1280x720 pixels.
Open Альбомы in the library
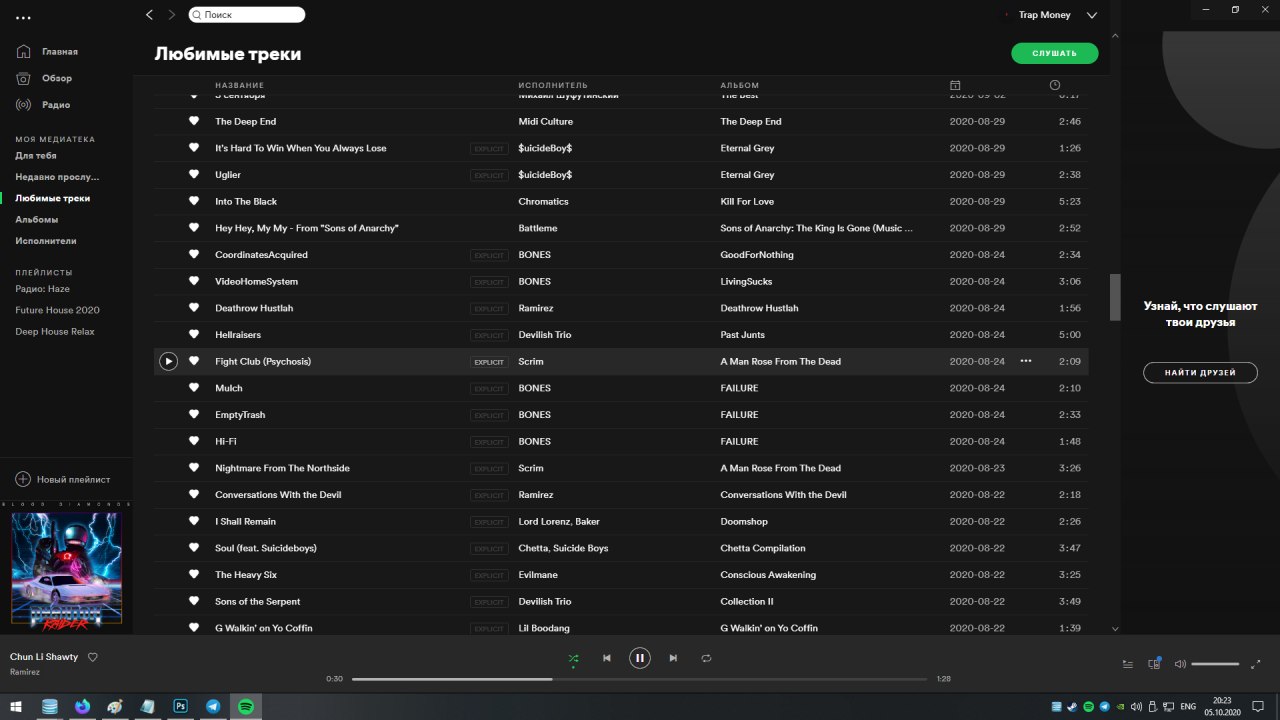coord(37,219)
